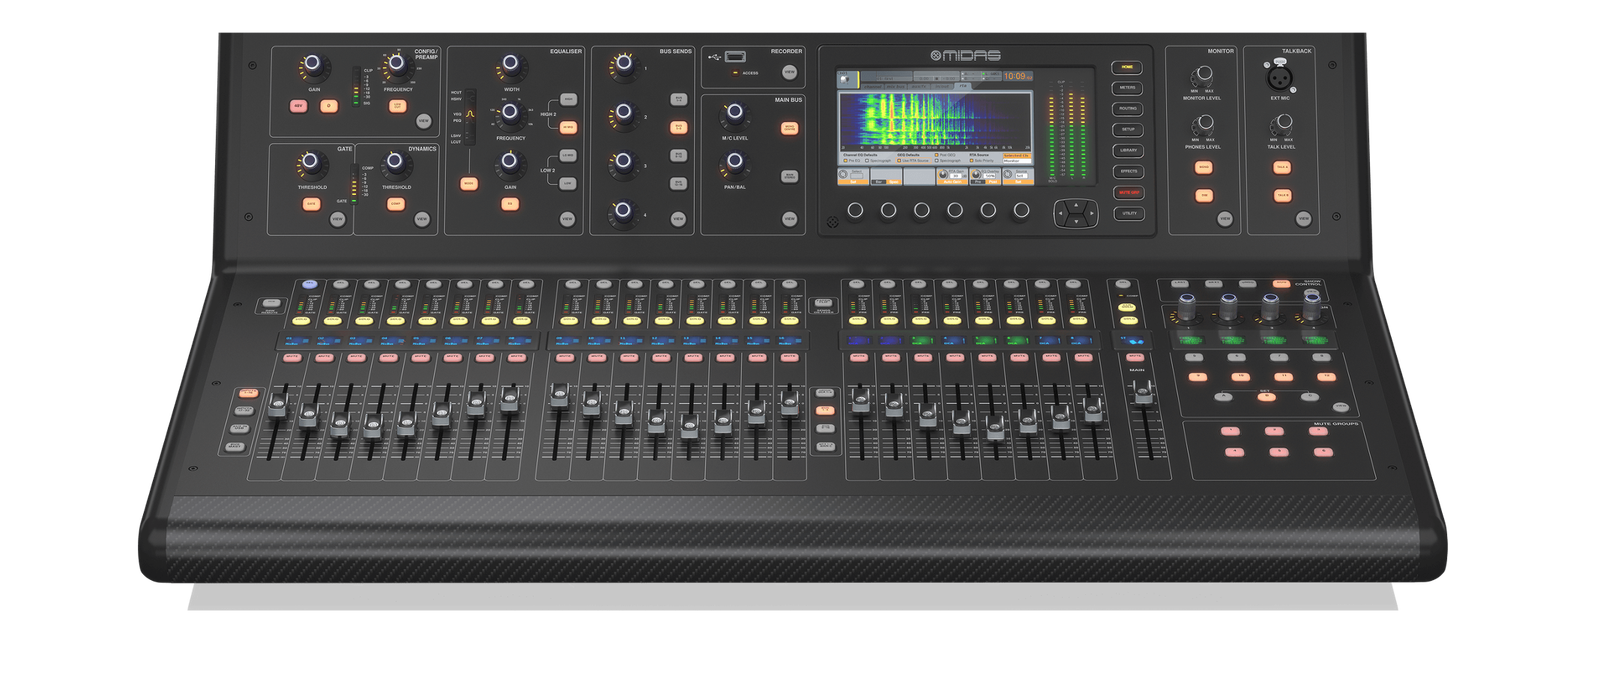Click the Config/Preamp Gain knob
1600x673 pixels.
point(313,66)
